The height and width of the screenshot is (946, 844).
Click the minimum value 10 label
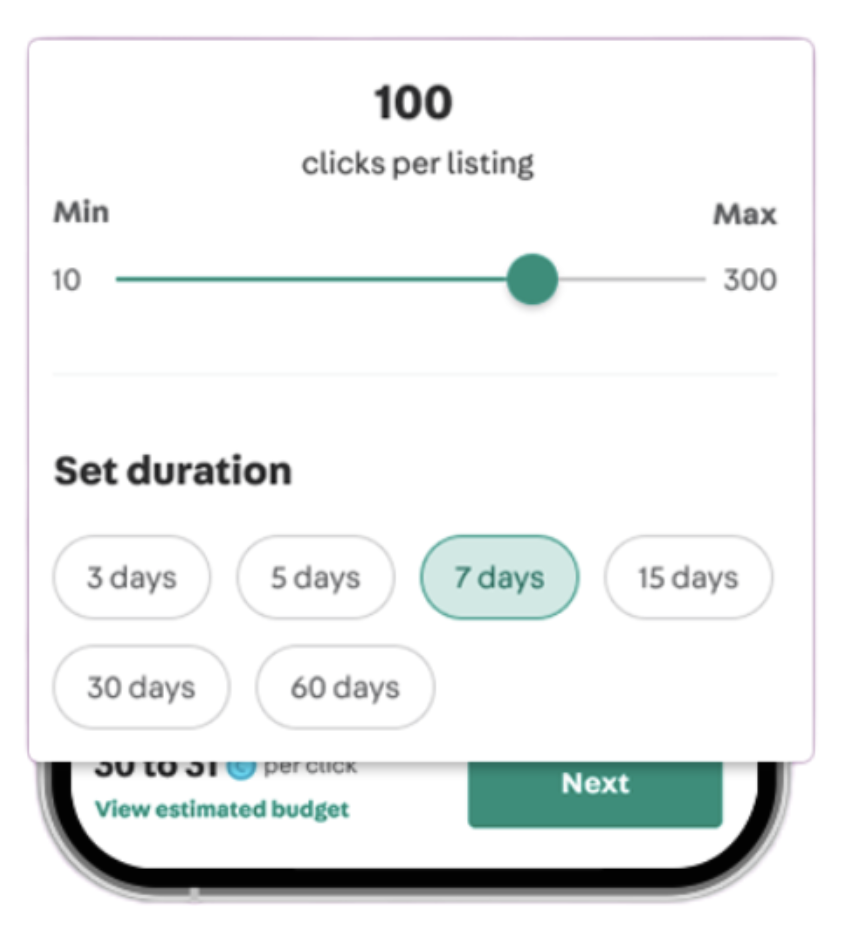(x=67, y=280)
